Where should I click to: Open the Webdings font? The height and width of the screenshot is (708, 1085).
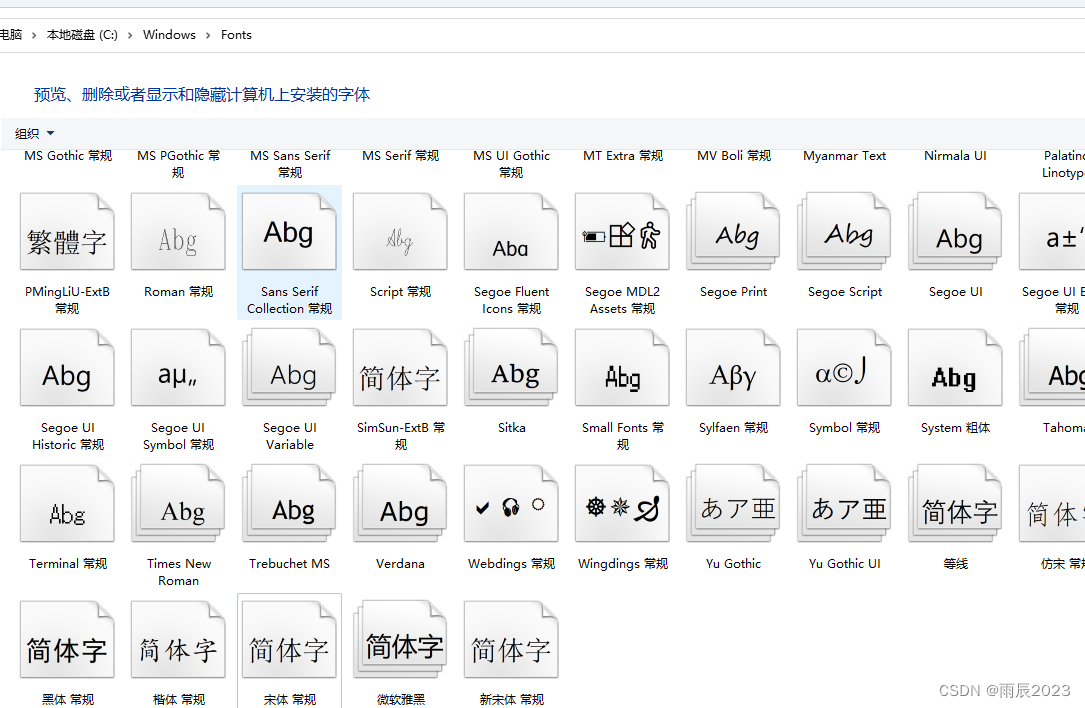pyautogui.click(x=511, y=503)
